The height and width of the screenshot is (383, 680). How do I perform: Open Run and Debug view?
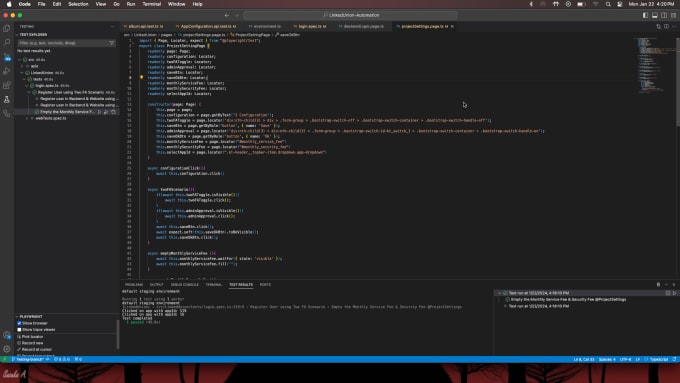tap(7, 71)
